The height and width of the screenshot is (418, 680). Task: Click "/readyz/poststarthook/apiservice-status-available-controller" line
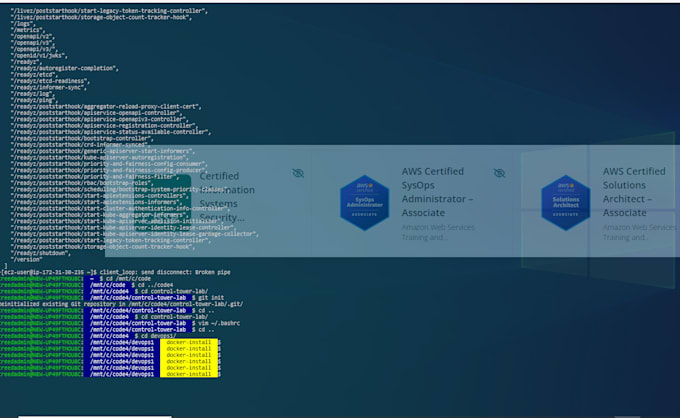pos(111,132)
